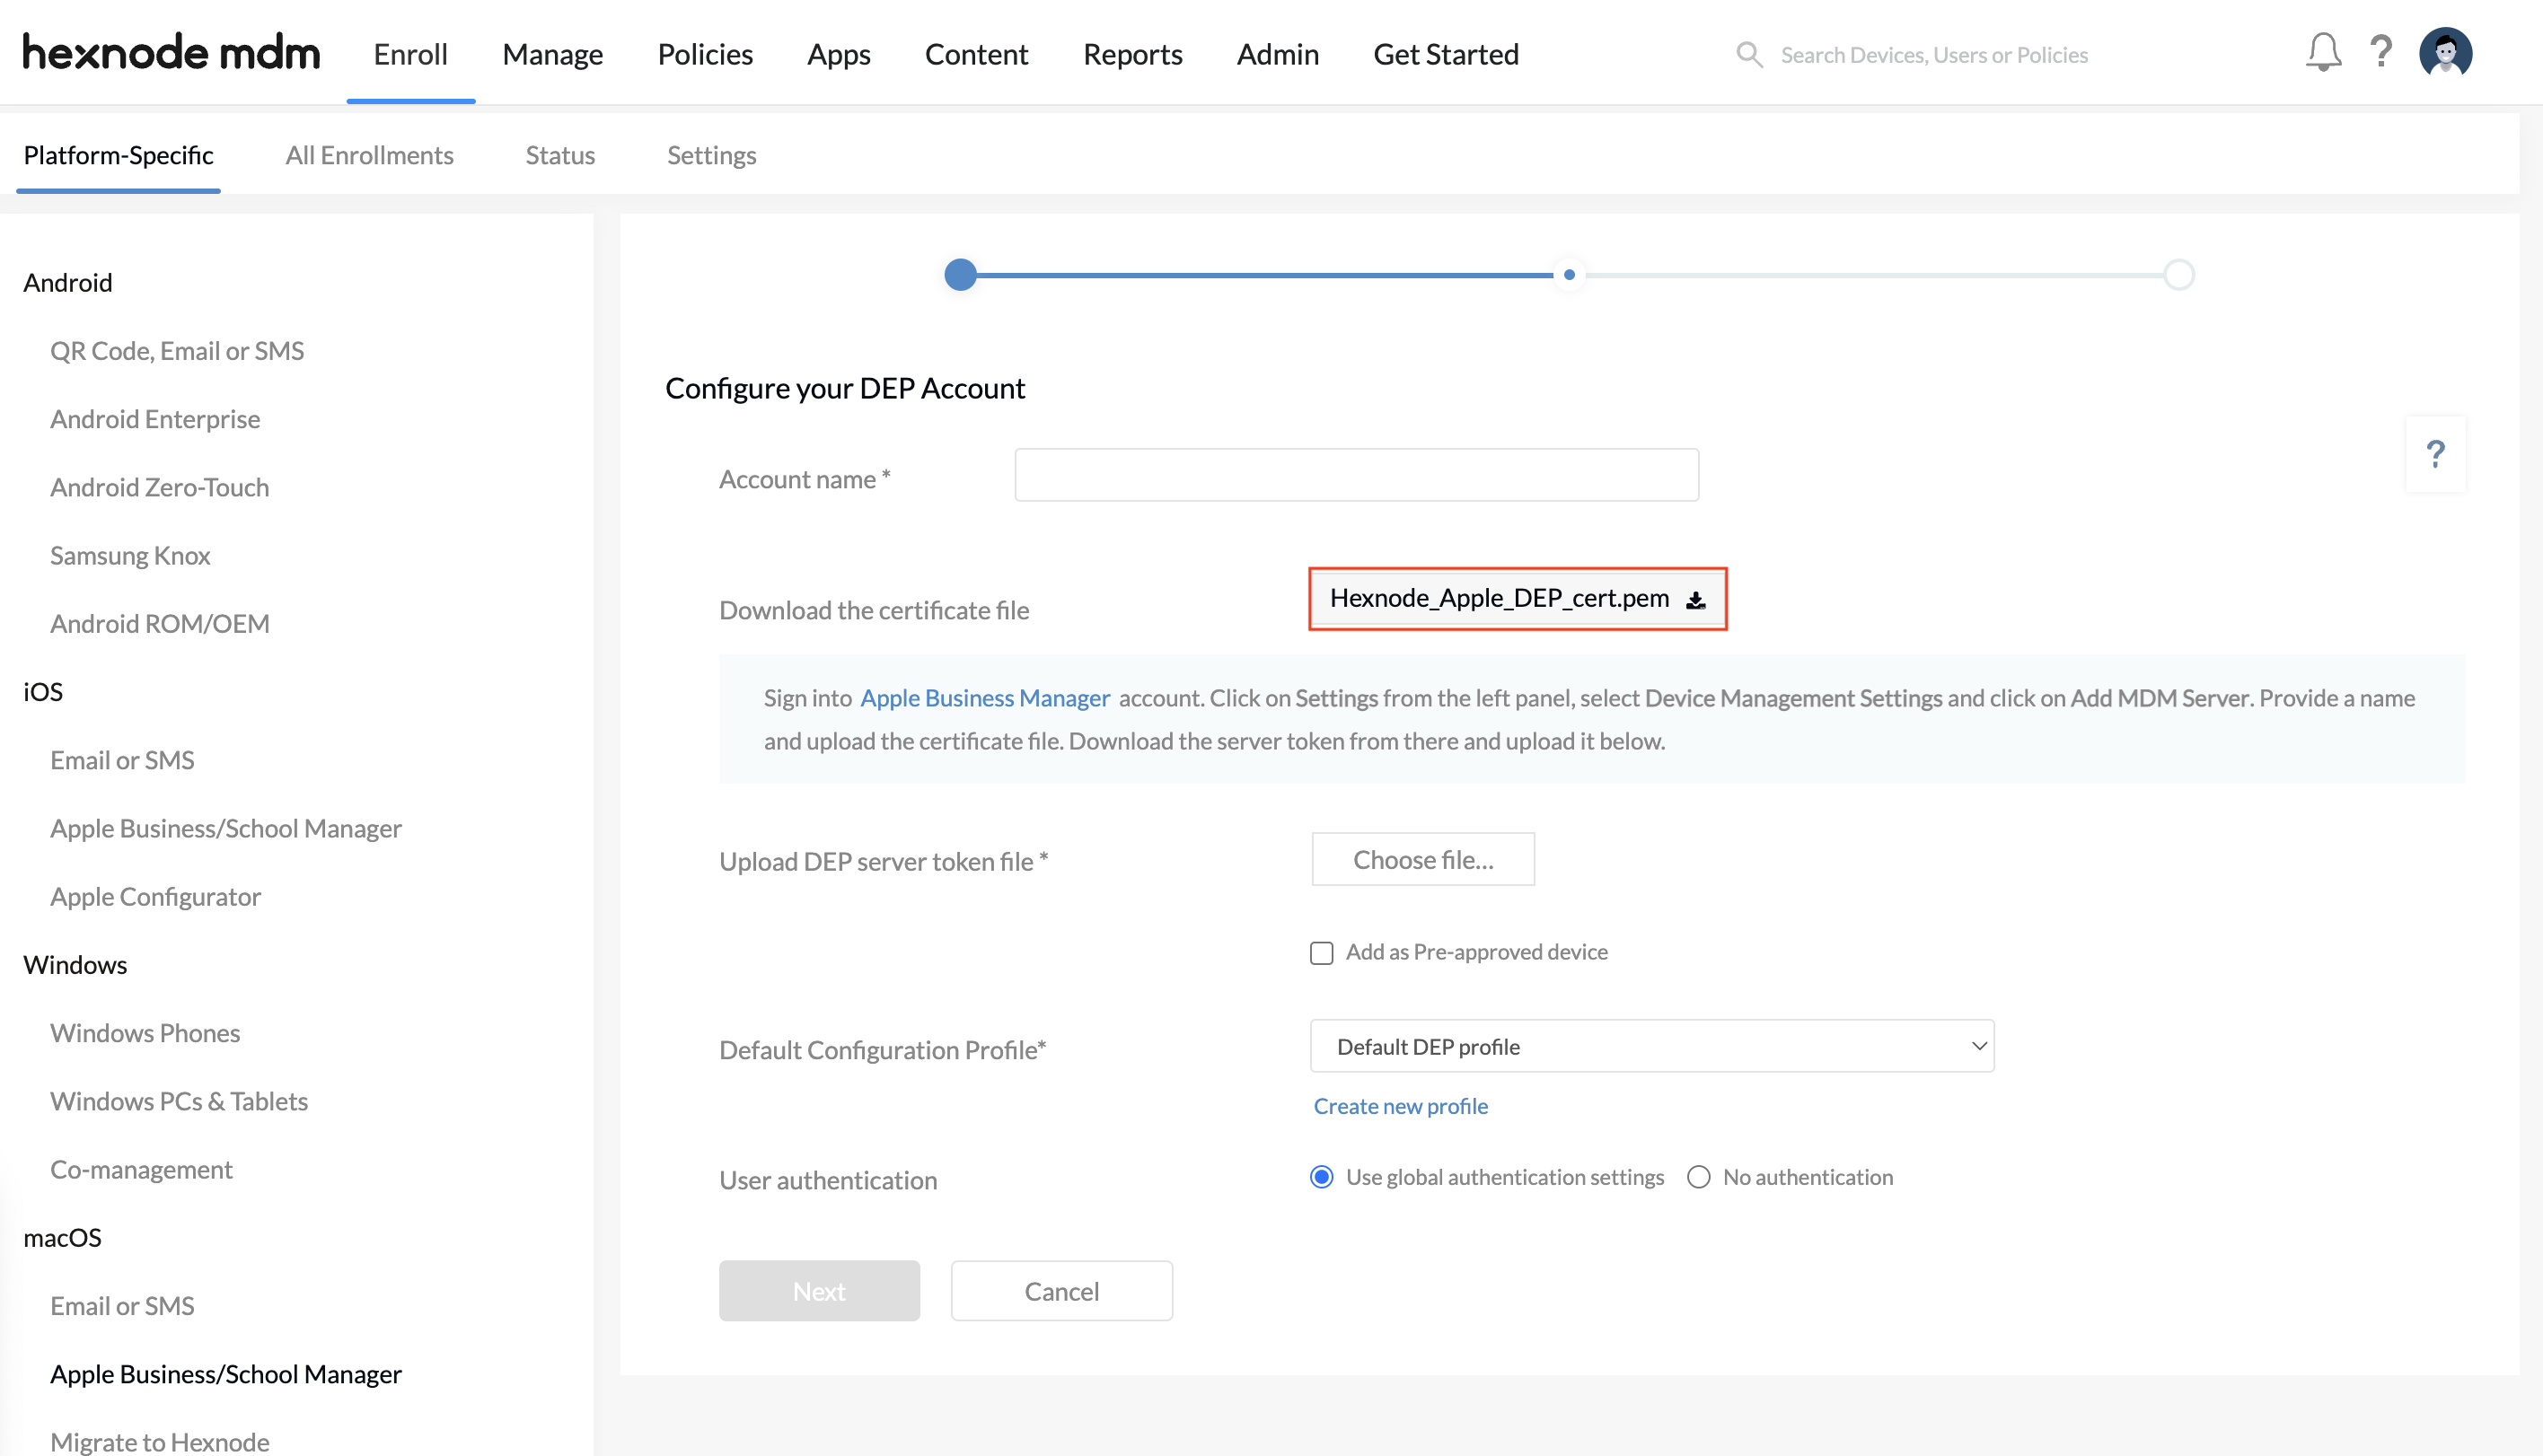Viewport: 2543px width, 1456px height.
Task: Click the download icon beside certificate filename
Action: (1696, 600)
